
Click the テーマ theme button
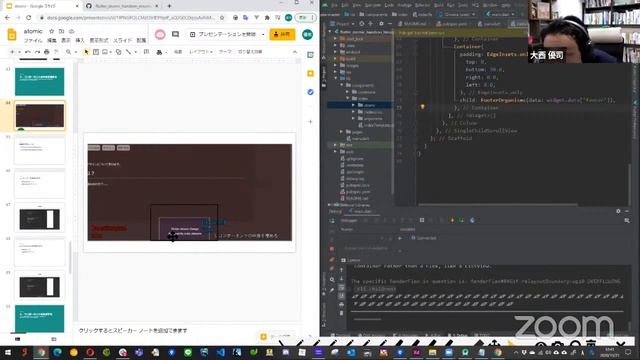point(225,52)
